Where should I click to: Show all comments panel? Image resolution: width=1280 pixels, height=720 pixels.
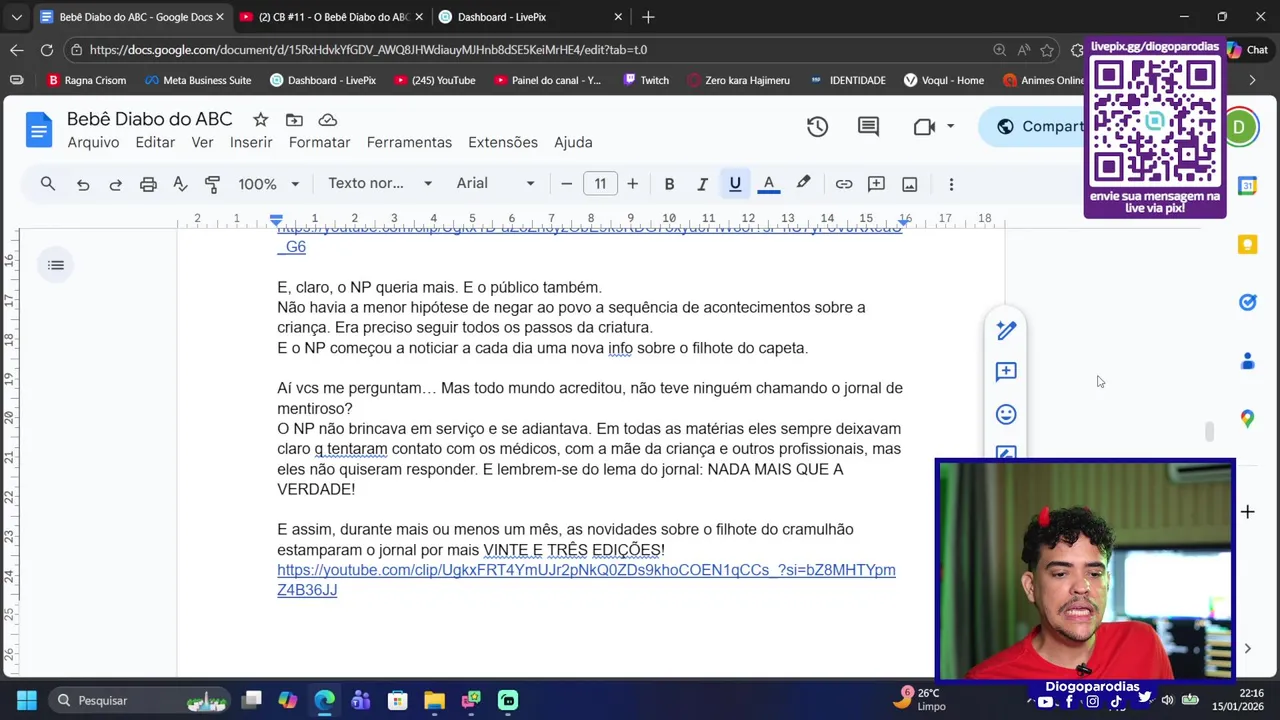click(868, 127)
